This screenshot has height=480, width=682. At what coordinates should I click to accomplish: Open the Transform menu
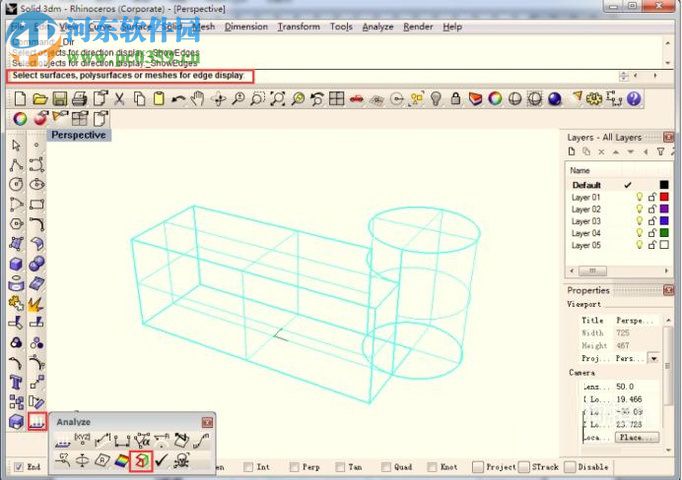click(299, 27)
